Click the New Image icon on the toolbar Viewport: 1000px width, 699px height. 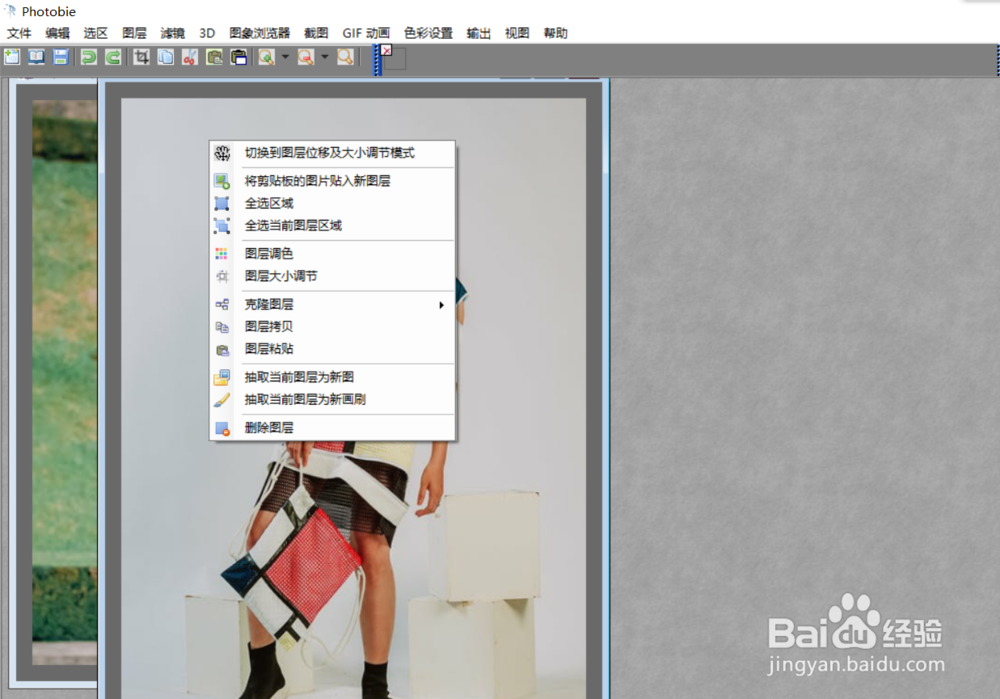click(x=10, y=57)
